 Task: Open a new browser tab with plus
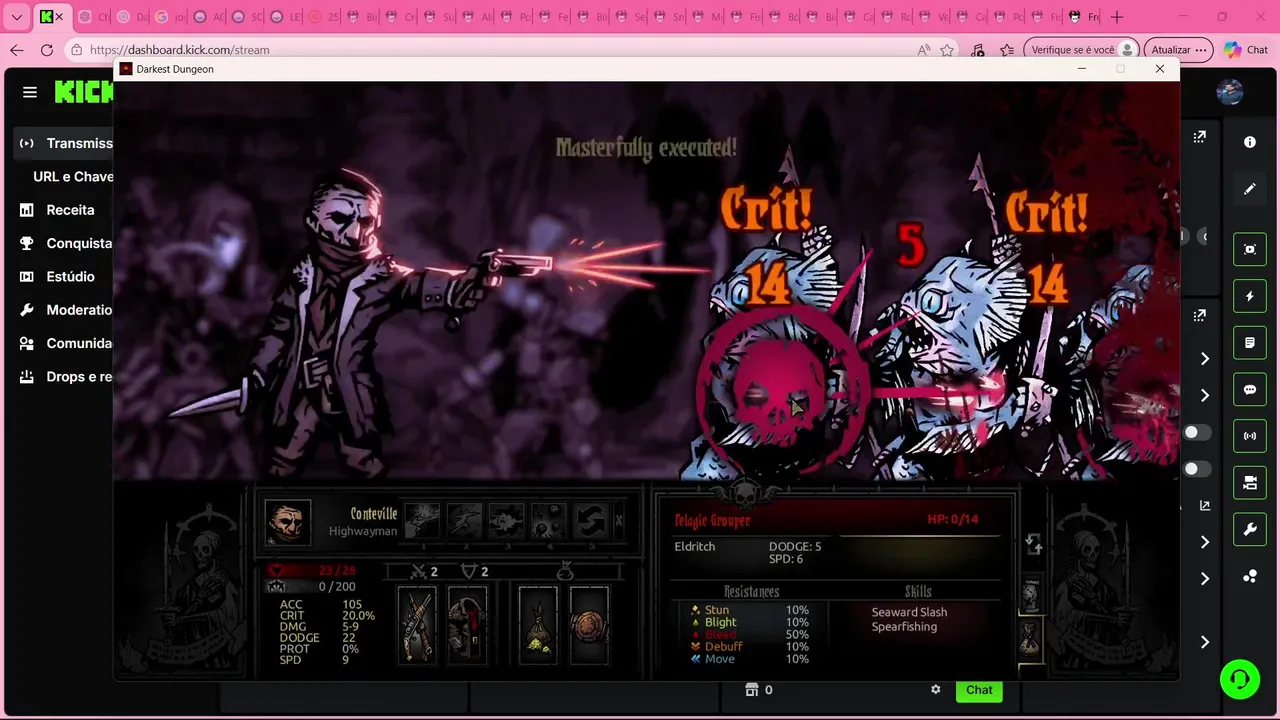(x=1117, y=17)
